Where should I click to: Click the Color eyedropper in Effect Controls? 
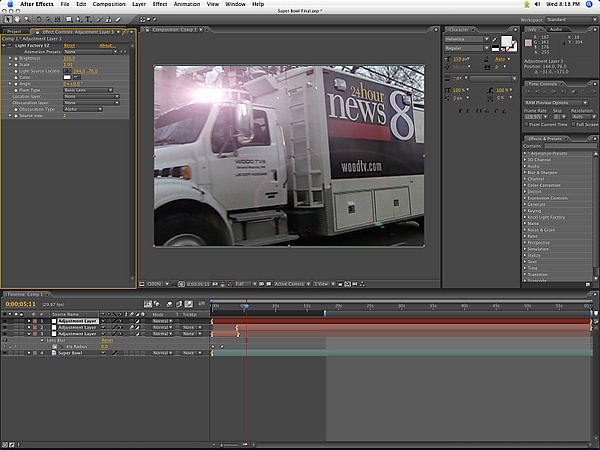[x=77, y=79]
